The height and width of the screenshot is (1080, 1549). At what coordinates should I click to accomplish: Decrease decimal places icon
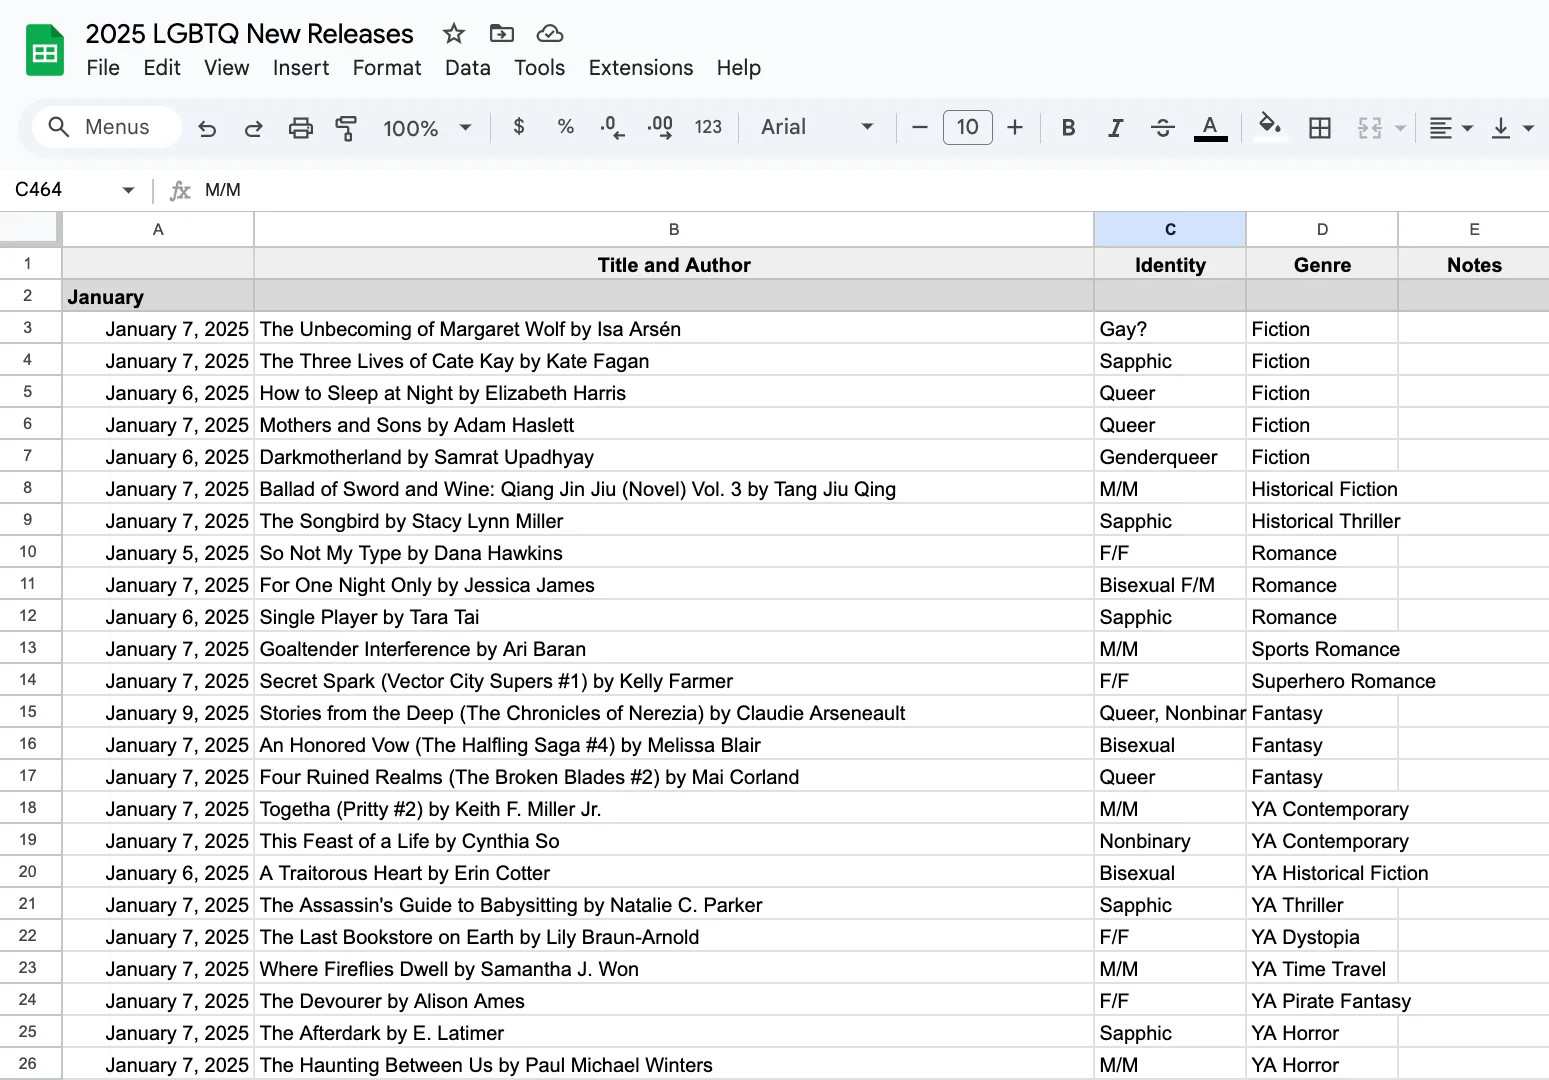point(612,127)
